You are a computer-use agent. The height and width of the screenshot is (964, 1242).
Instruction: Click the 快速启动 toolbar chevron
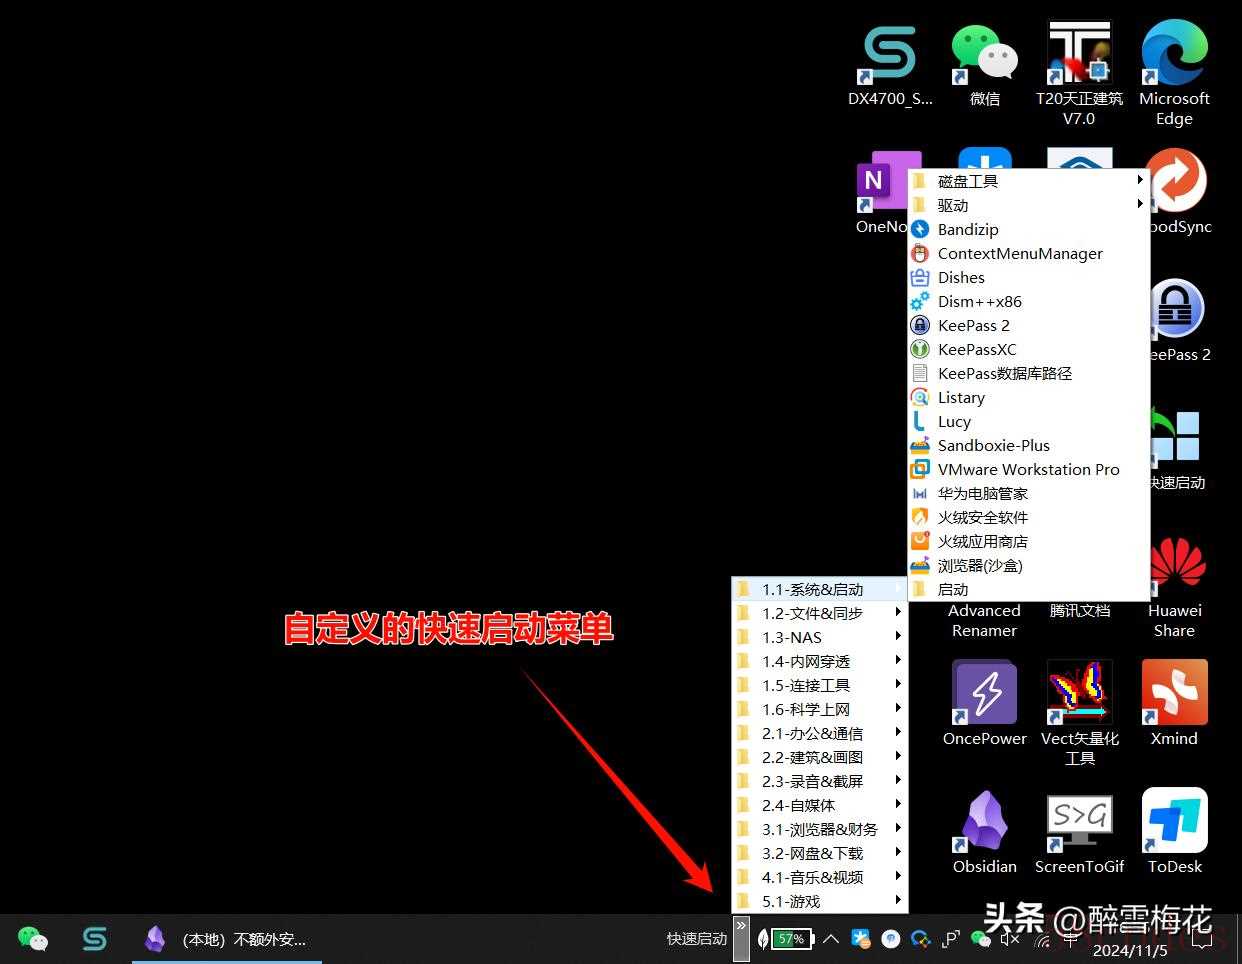pyautogui.click(x=741, y=939)
